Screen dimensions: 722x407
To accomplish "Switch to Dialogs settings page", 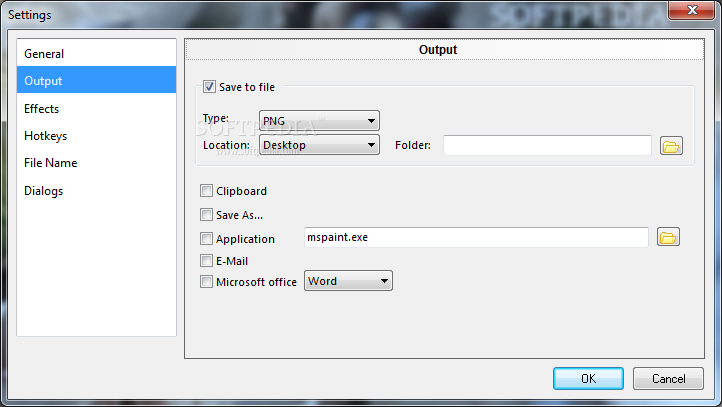I will point(96,191).
